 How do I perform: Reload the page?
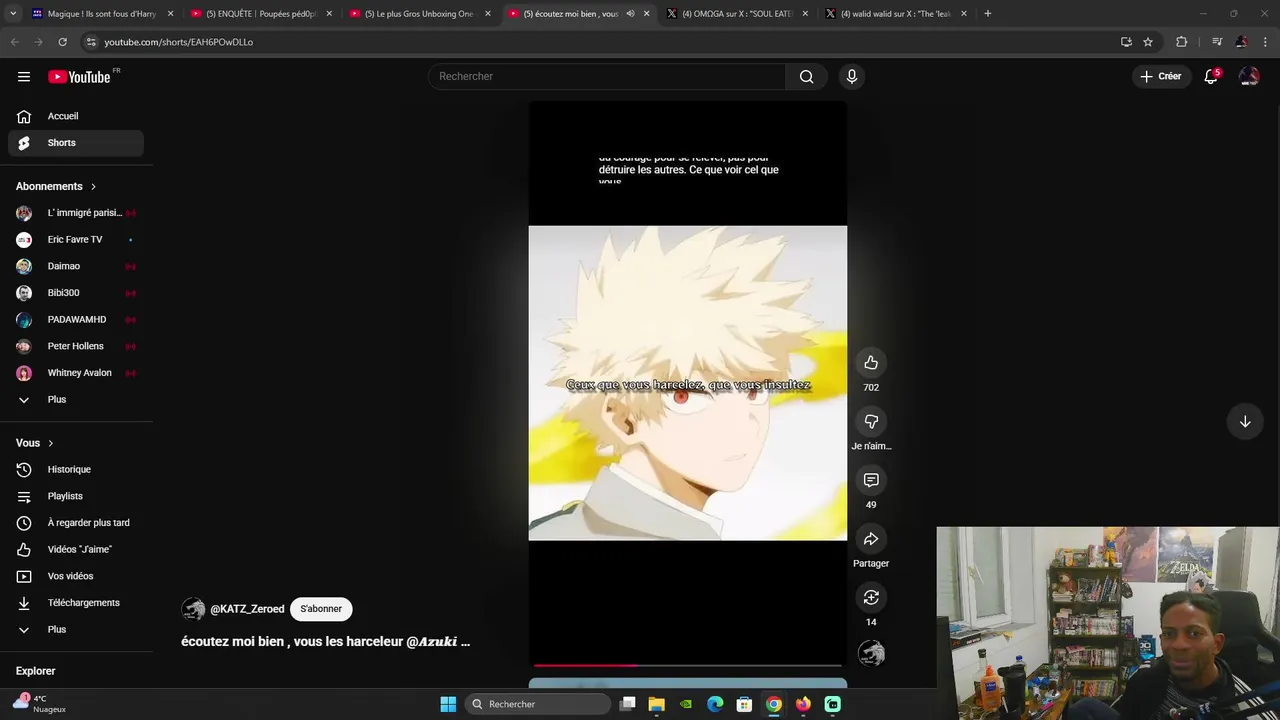[x=62, y=42]
